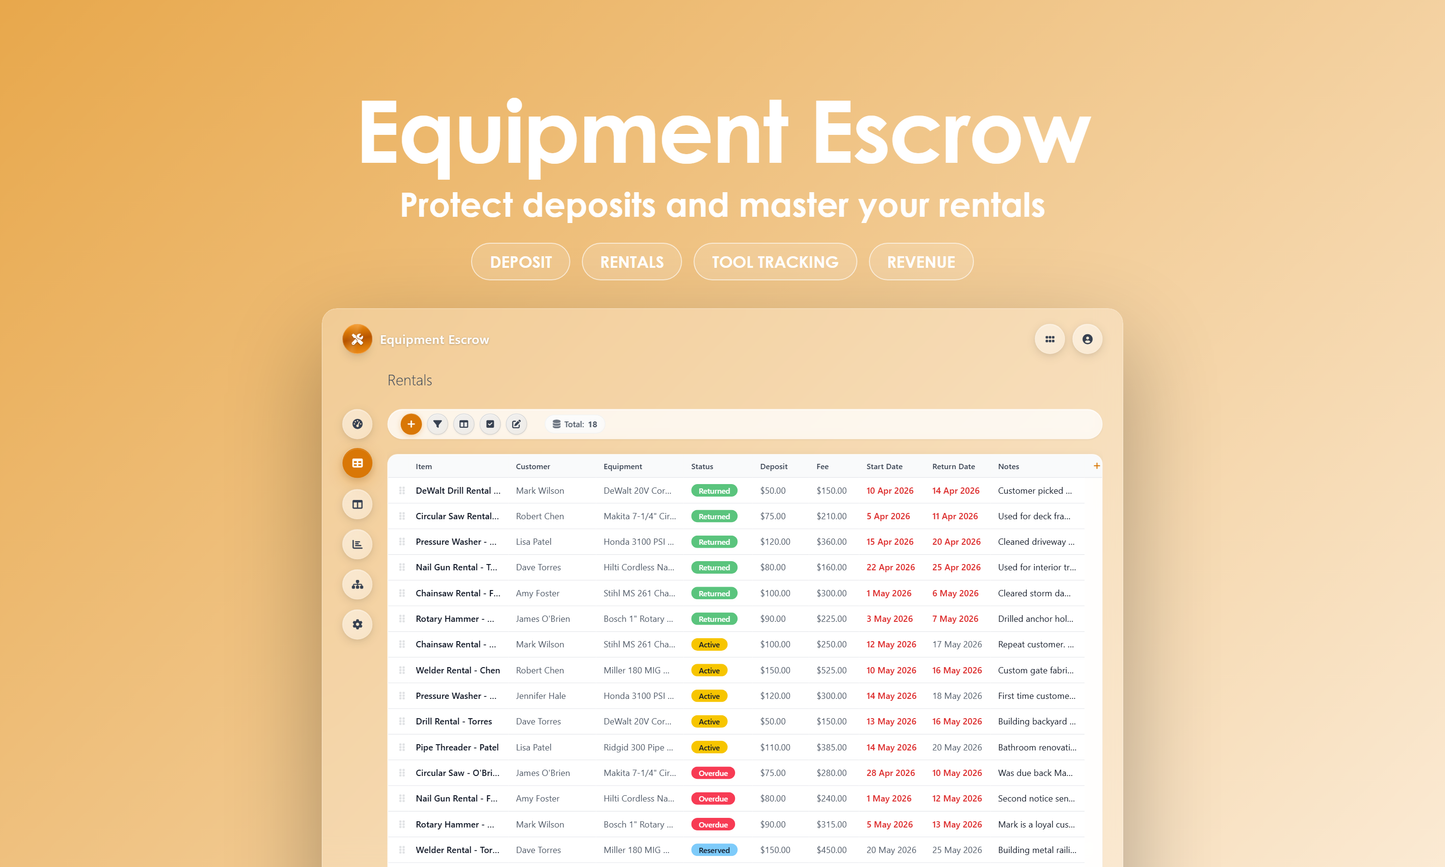Grab drag handle of Circular Saw - O'Bri row
Viewport: 1445px width, 867px height.
[x=402, y=773]
